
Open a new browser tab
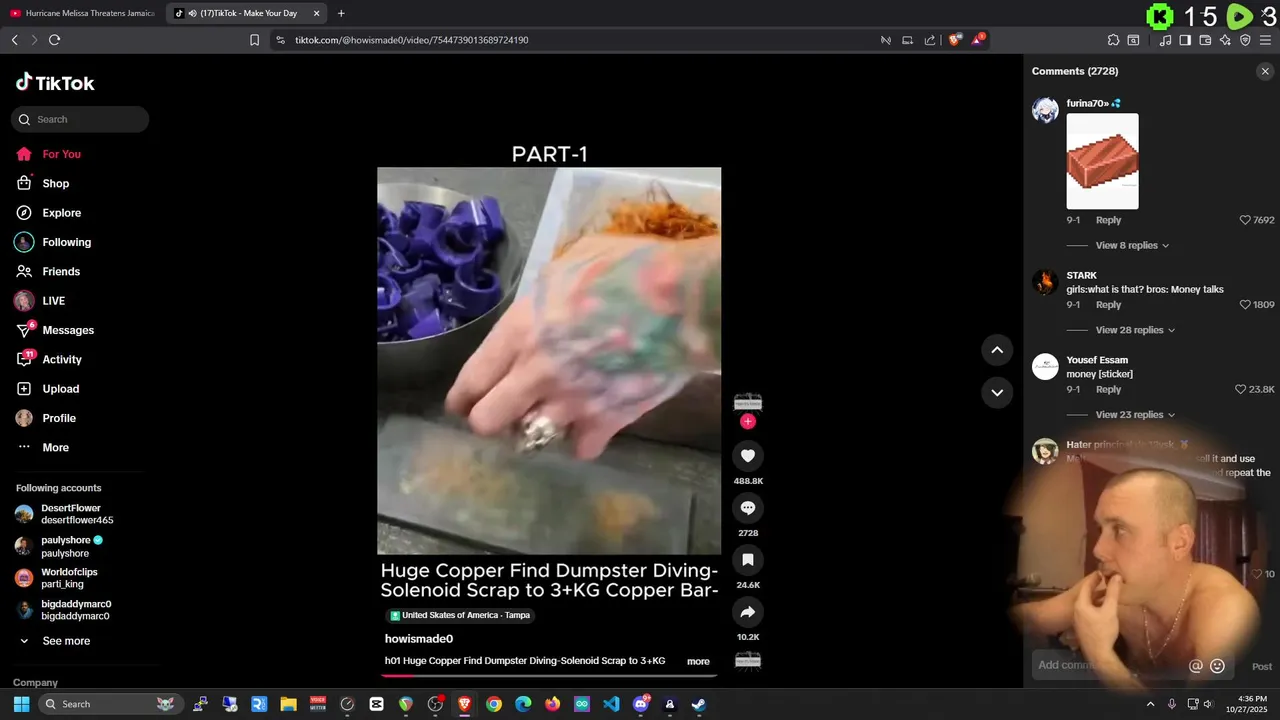pyautogui.click(x=341, y=13)
